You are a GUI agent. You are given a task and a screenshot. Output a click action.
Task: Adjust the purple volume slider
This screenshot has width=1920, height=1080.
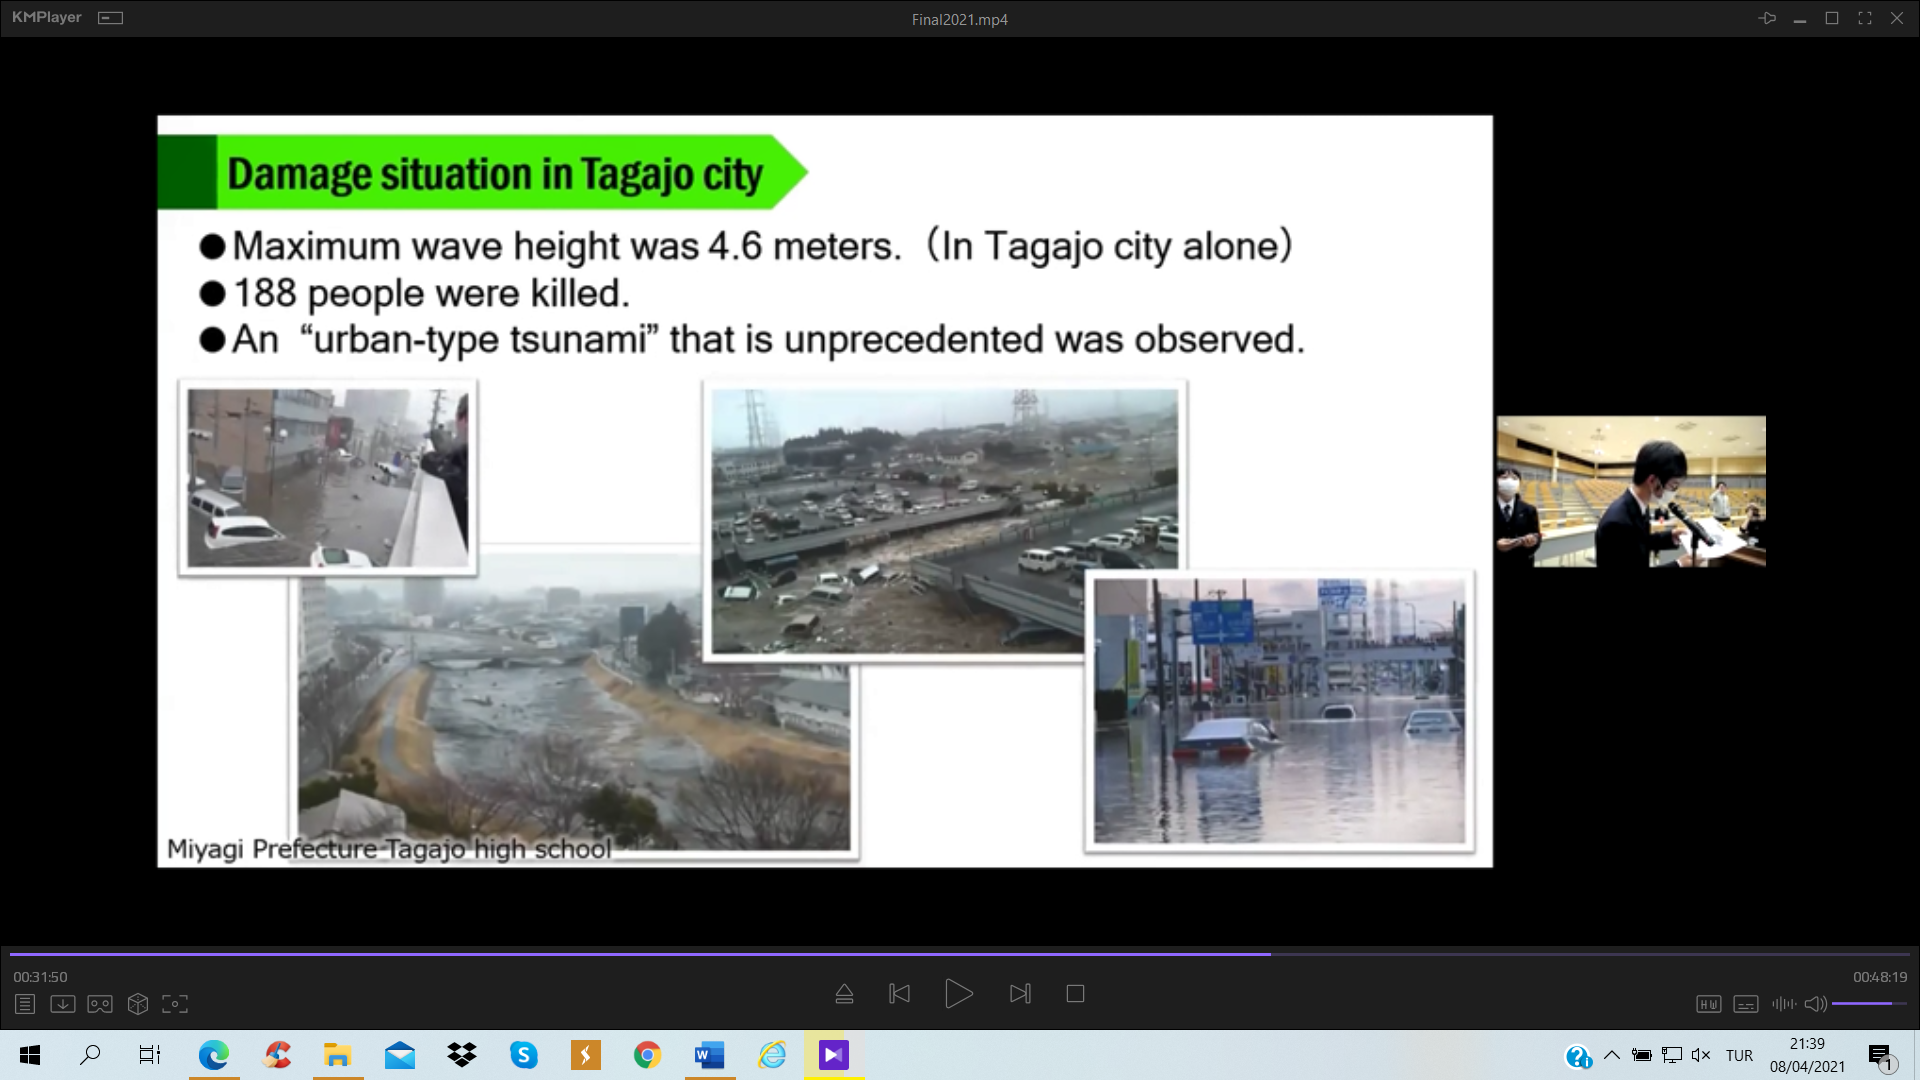pyautogui.click(x=1868, y=1003)
